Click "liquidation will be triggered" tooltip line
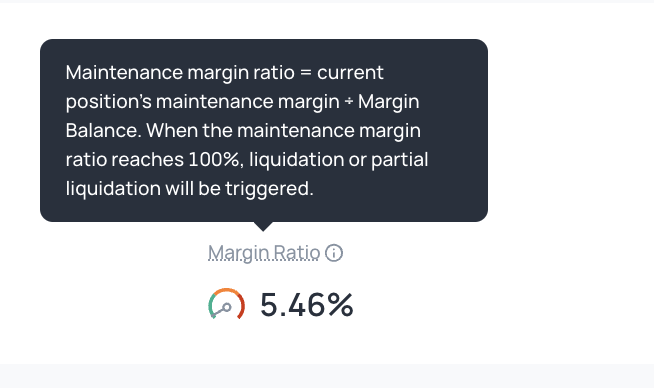 [189, 189]
